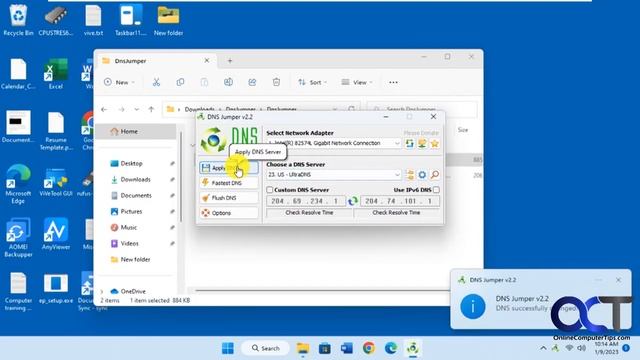Open Chrome from taskbar
The height and width of the screenshot is (360, 640).
coord(369,348)
